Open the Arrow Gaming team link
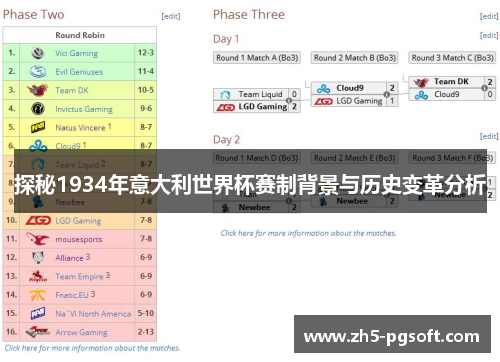Image resolution: width=500 pixels, height=362 pixels. (81, 332)
